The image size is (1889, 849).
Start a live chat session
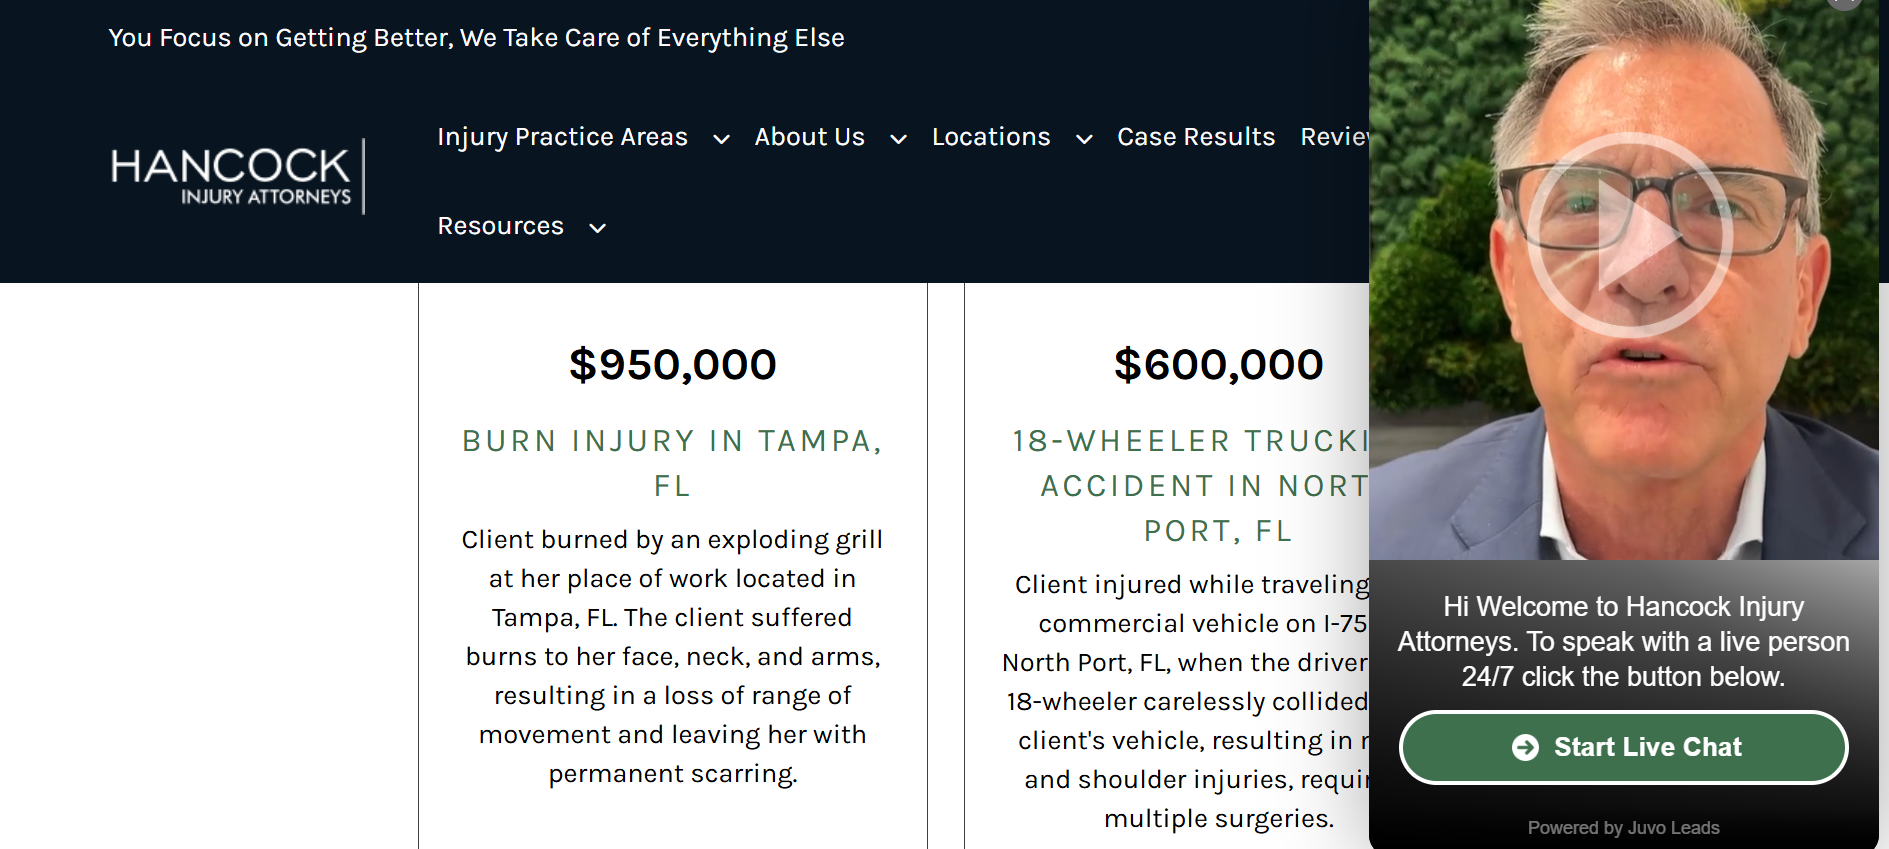pos(1623,747)
